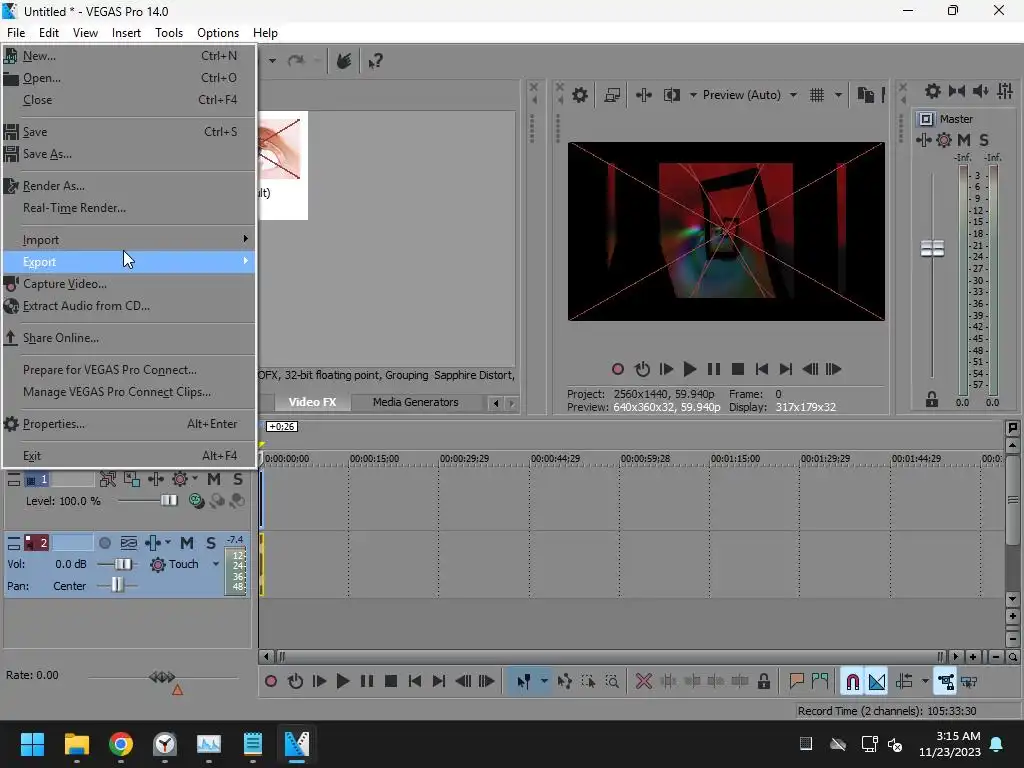Insert region icon in timeline toolbar
Image resolution: width=1024 pixels, height=768 pixels.
pos(820,682)
